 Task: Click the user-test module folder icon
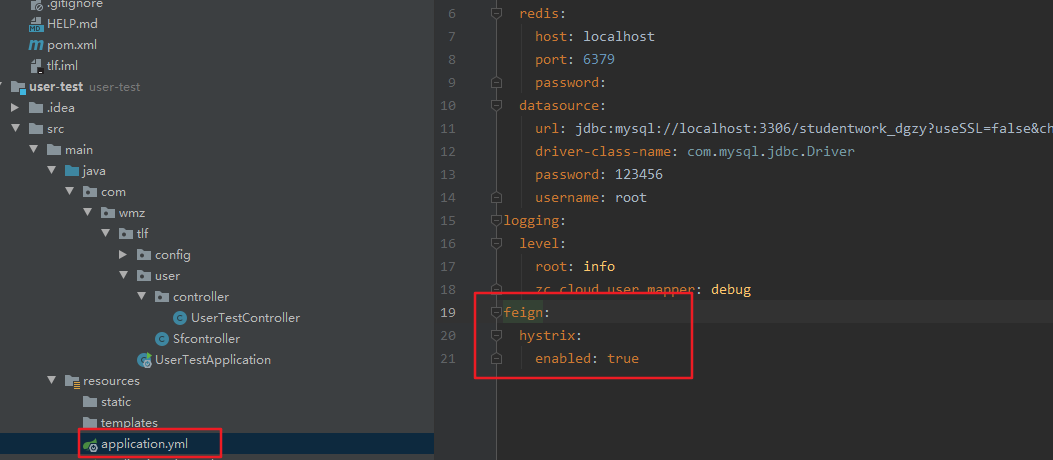click(x=18, y=87)
